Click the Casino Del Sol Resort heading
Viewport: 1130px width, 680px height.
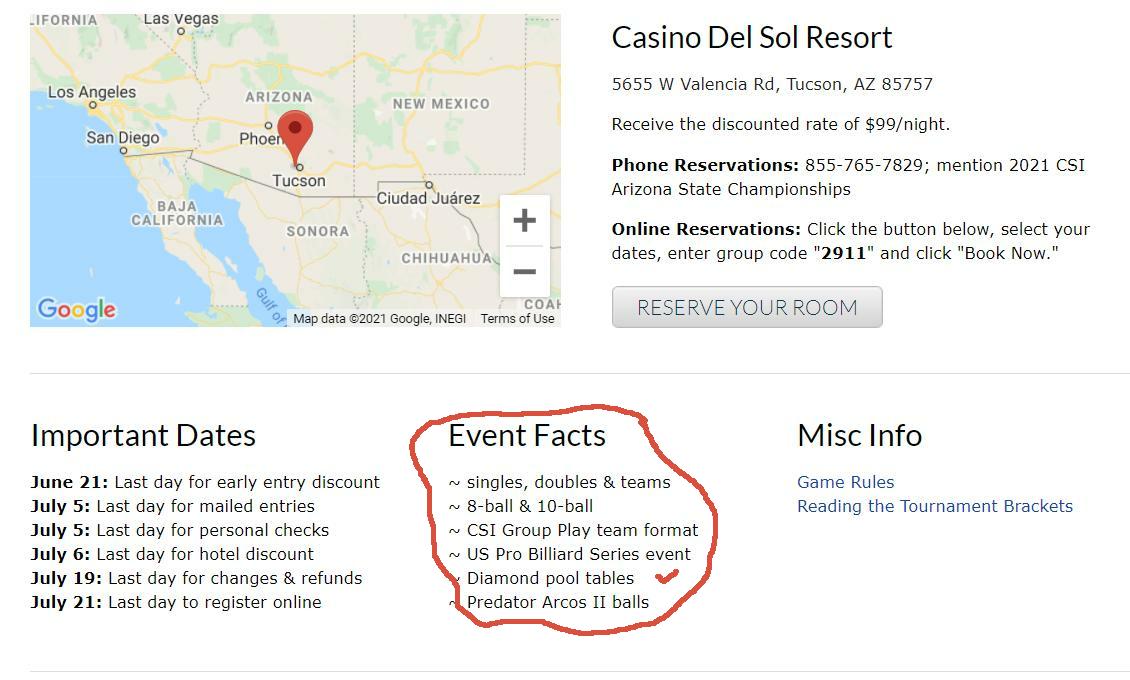[751, 38]
